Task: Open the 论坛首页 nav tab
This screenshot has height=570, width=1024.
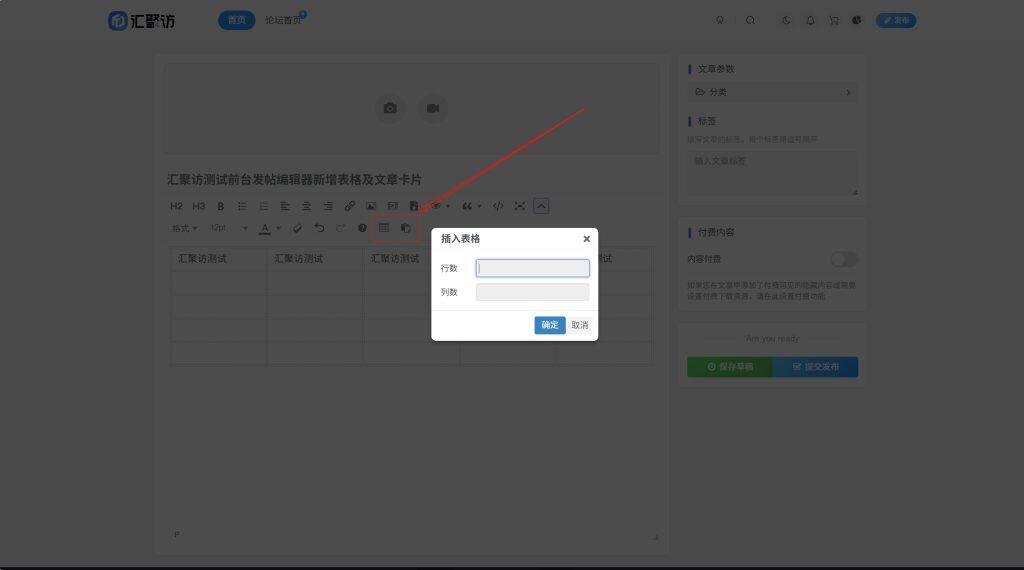Action: click(x=283, y=20)
